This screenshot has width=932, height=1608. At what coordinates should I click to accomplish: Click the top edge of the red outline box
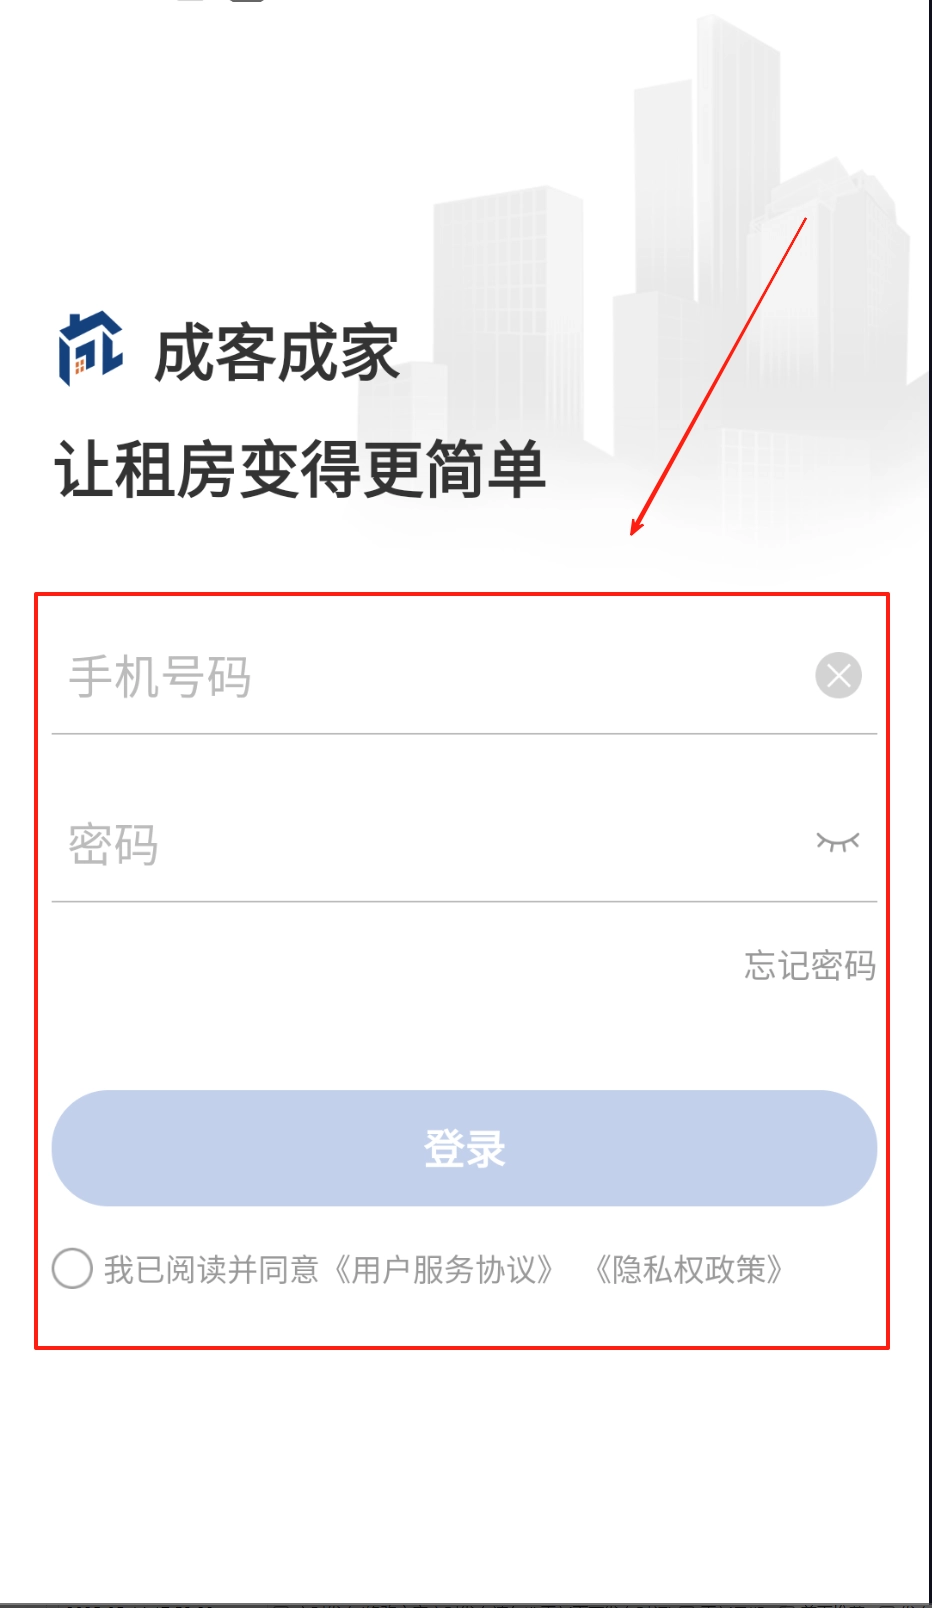462,595
